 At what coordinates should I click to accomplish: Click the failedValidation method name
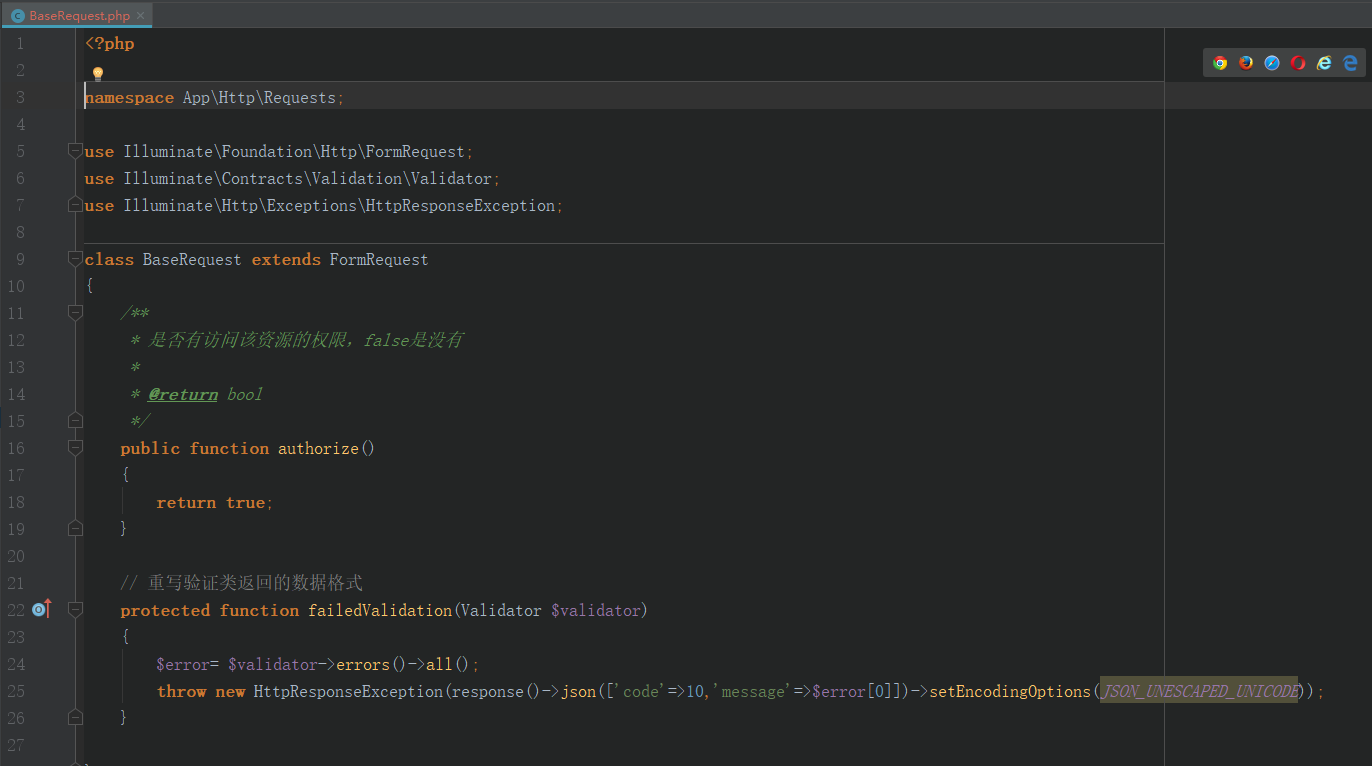pos(380,611)
